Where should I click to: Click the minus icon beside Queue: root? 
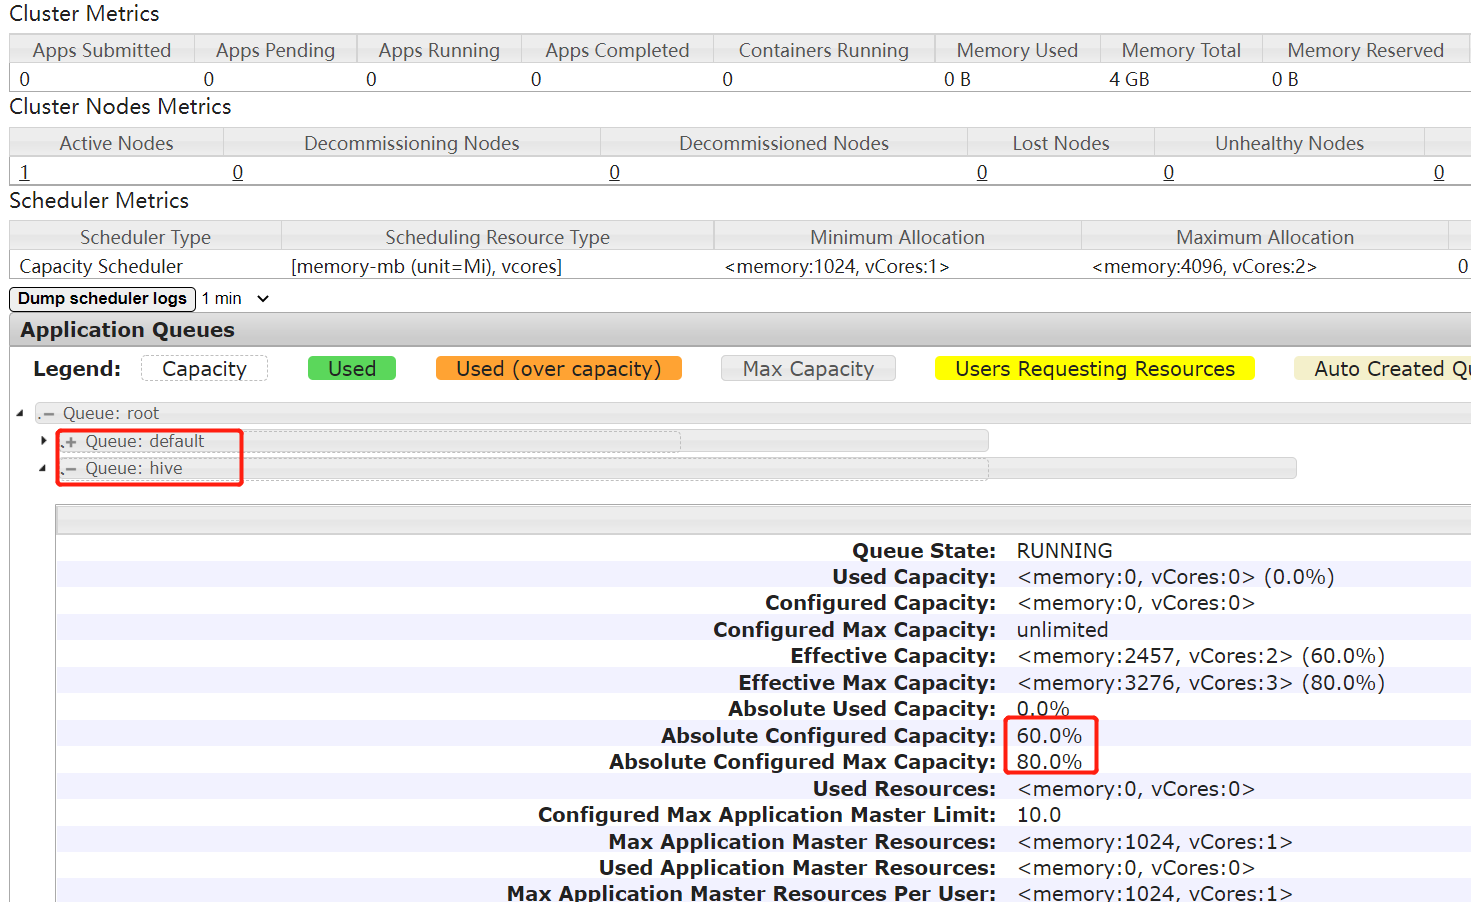tap(48, 414)
